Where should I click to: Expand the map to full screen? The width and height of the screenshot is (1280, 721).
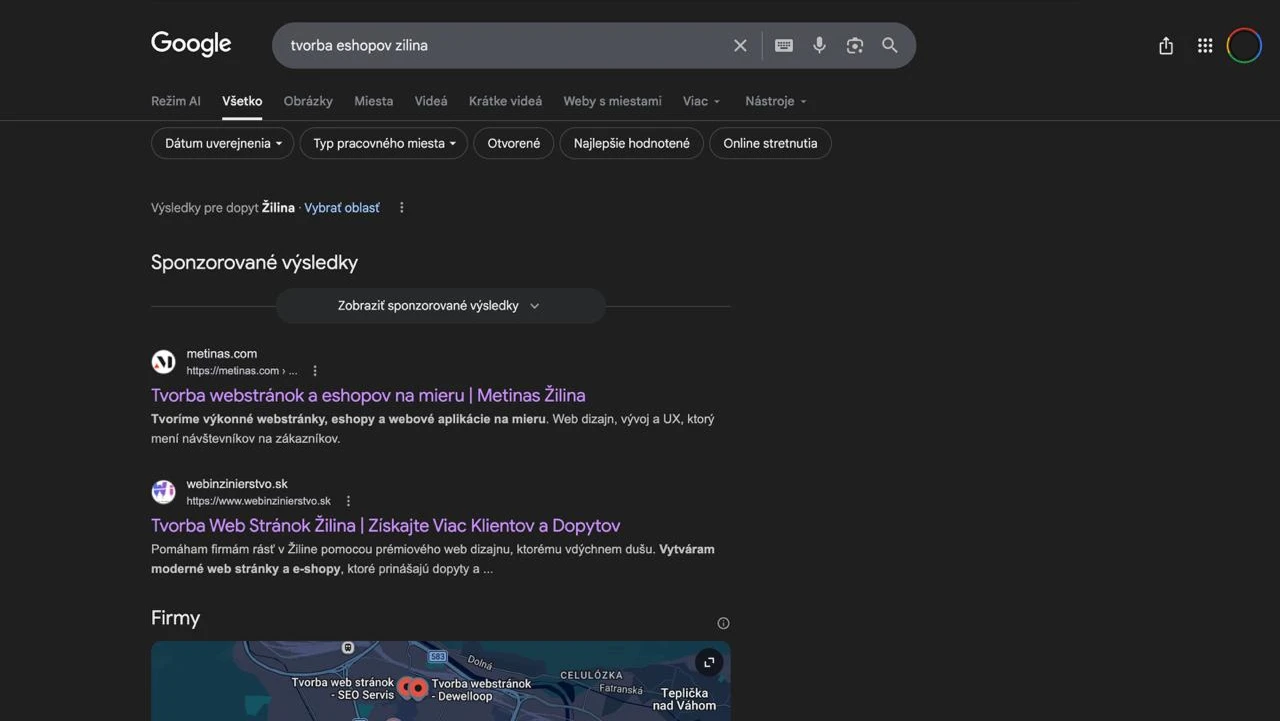[708, 662]
